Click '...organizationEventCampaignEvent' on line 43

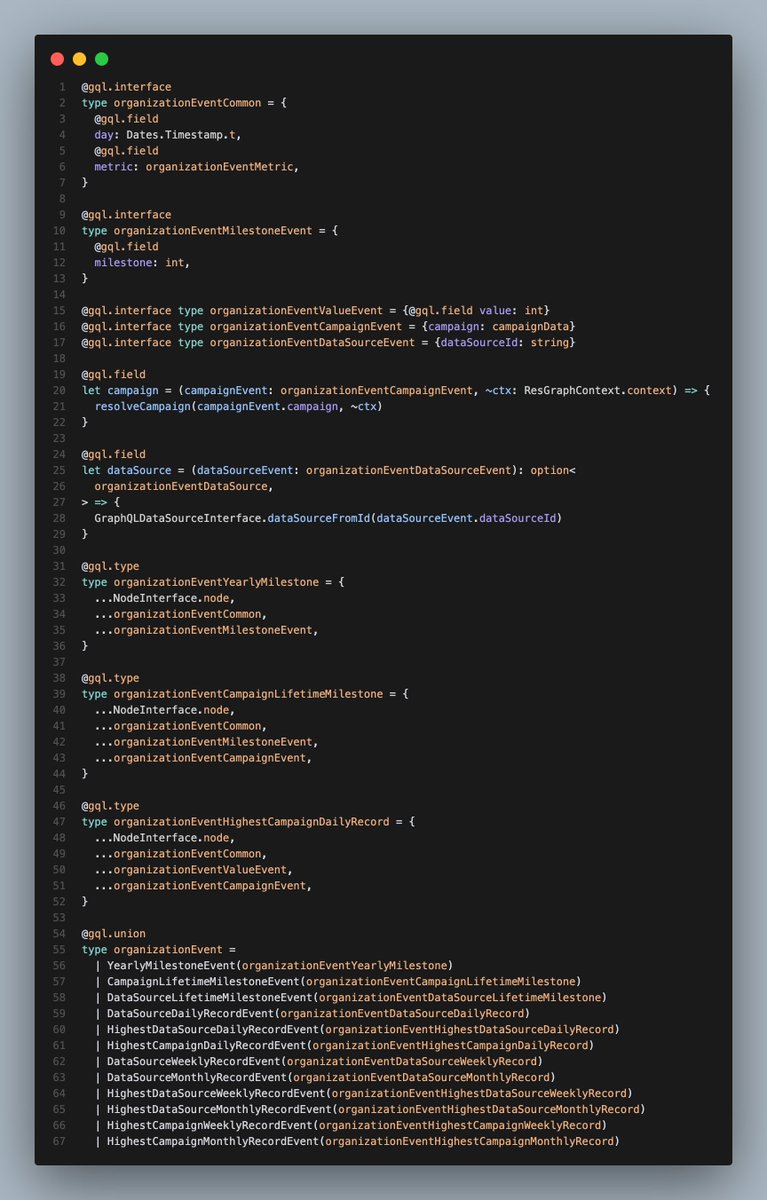click(202, 759)
